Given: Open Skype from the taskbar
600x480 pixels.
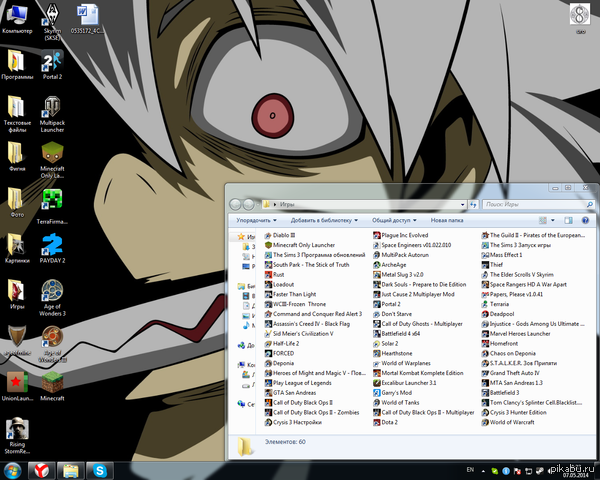Looking at the screenshot, I should pos(100,469).
